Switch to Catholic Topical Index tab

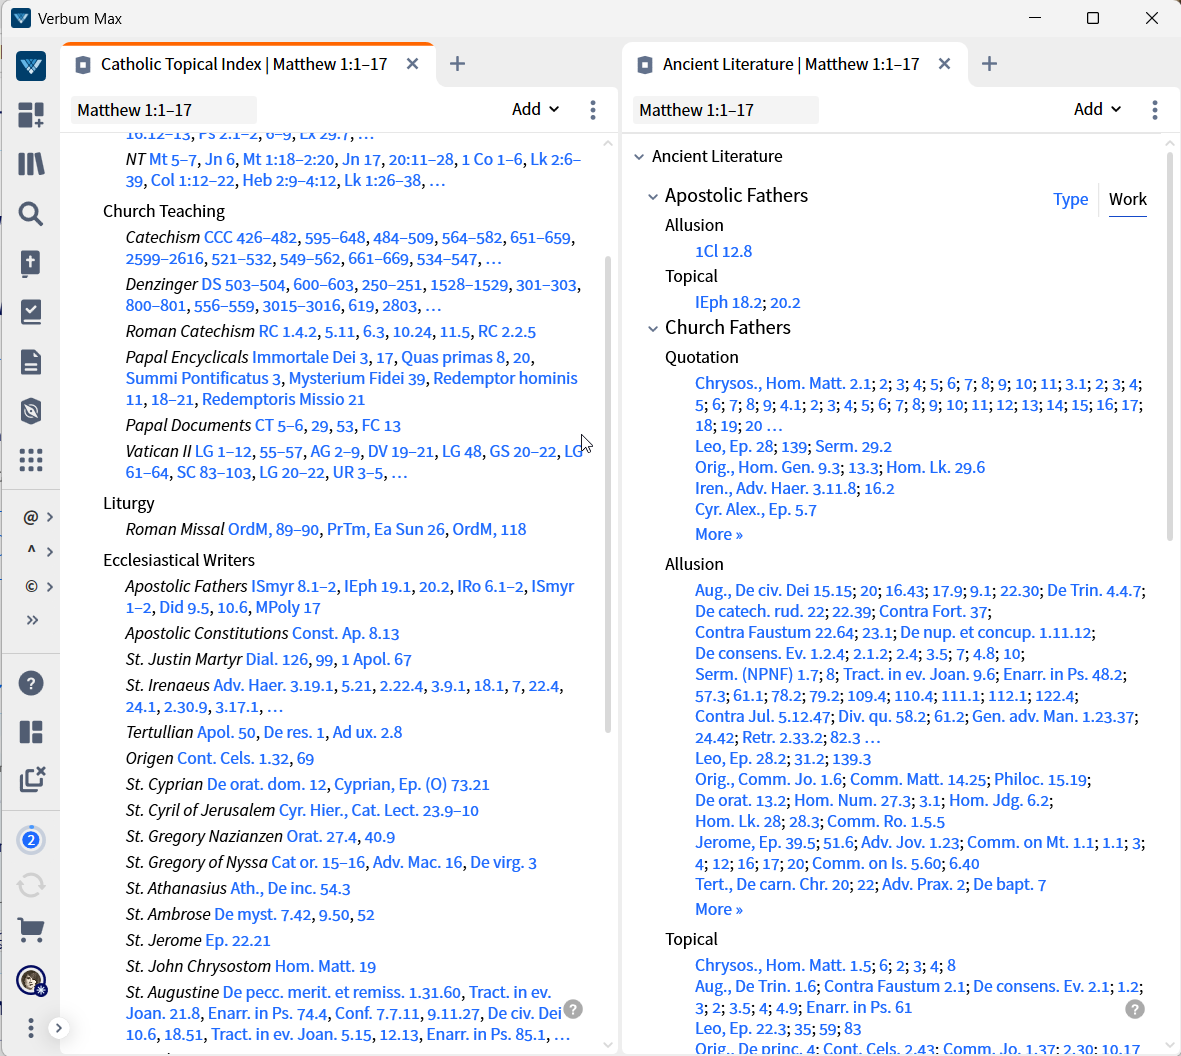pyautogui.click(x=243, y=65)
